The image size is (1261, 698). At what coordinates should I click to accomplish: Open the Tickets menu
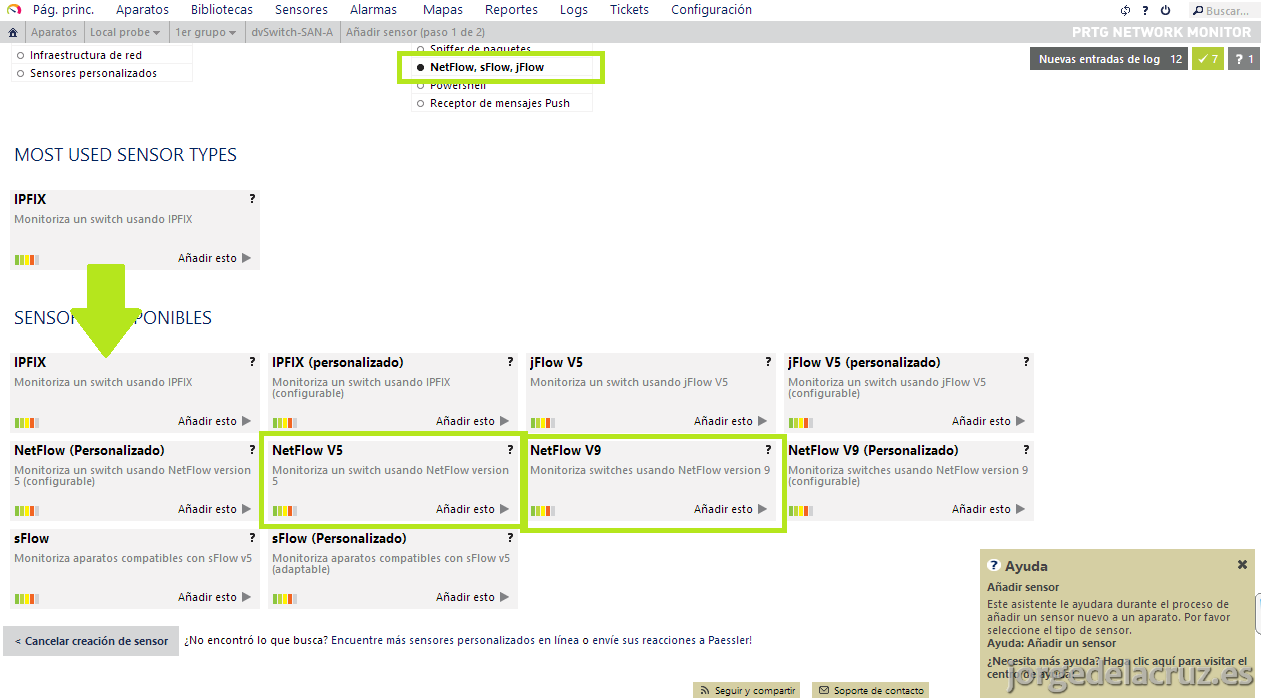tap(629, 10)
